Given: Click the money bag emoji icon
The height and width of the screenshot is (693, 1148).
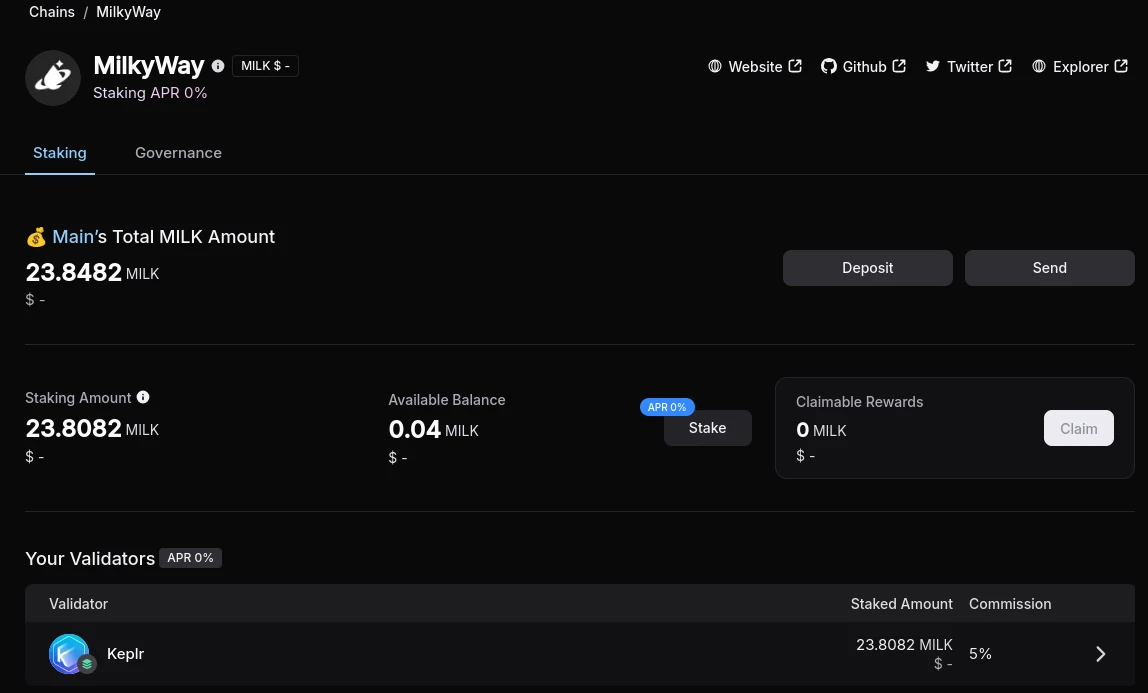Looking at the screenshot, I should tap(36, 237).
